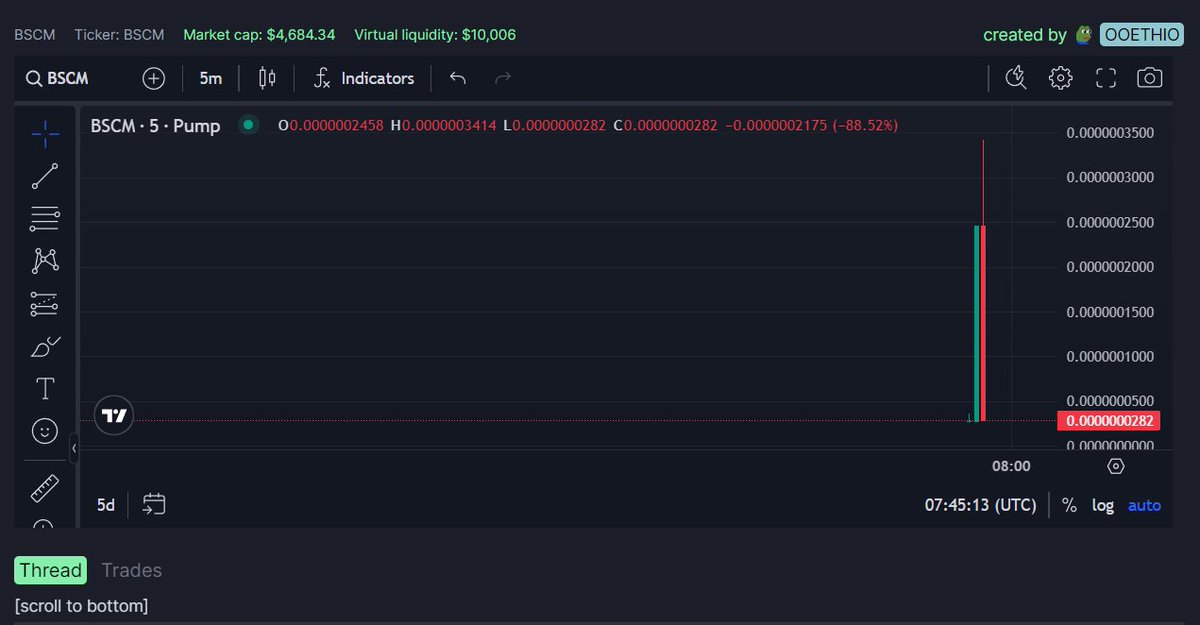Select the trend line tool
1200x625 pixels.
[45, 176]
